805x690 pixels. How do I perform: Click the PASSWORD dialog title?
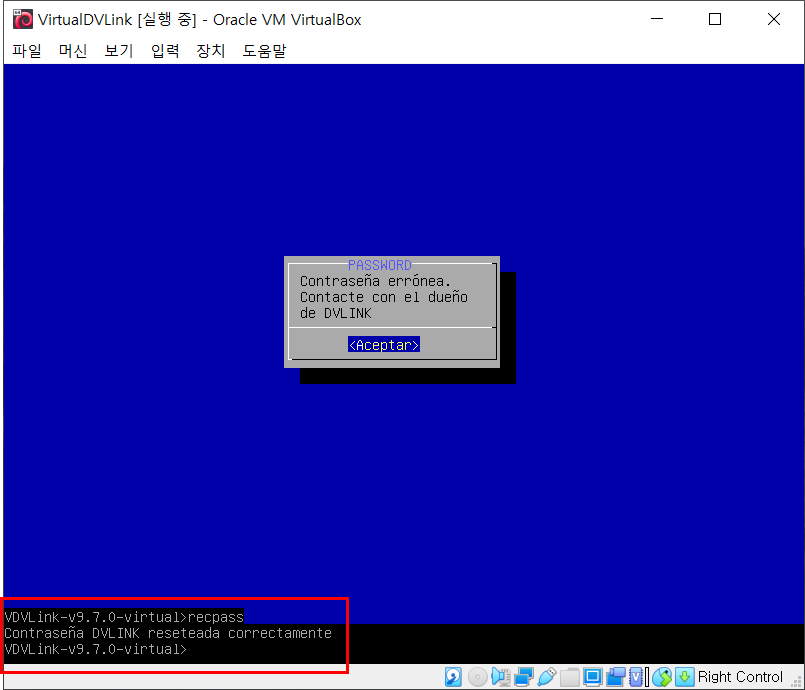coord(379,265)
